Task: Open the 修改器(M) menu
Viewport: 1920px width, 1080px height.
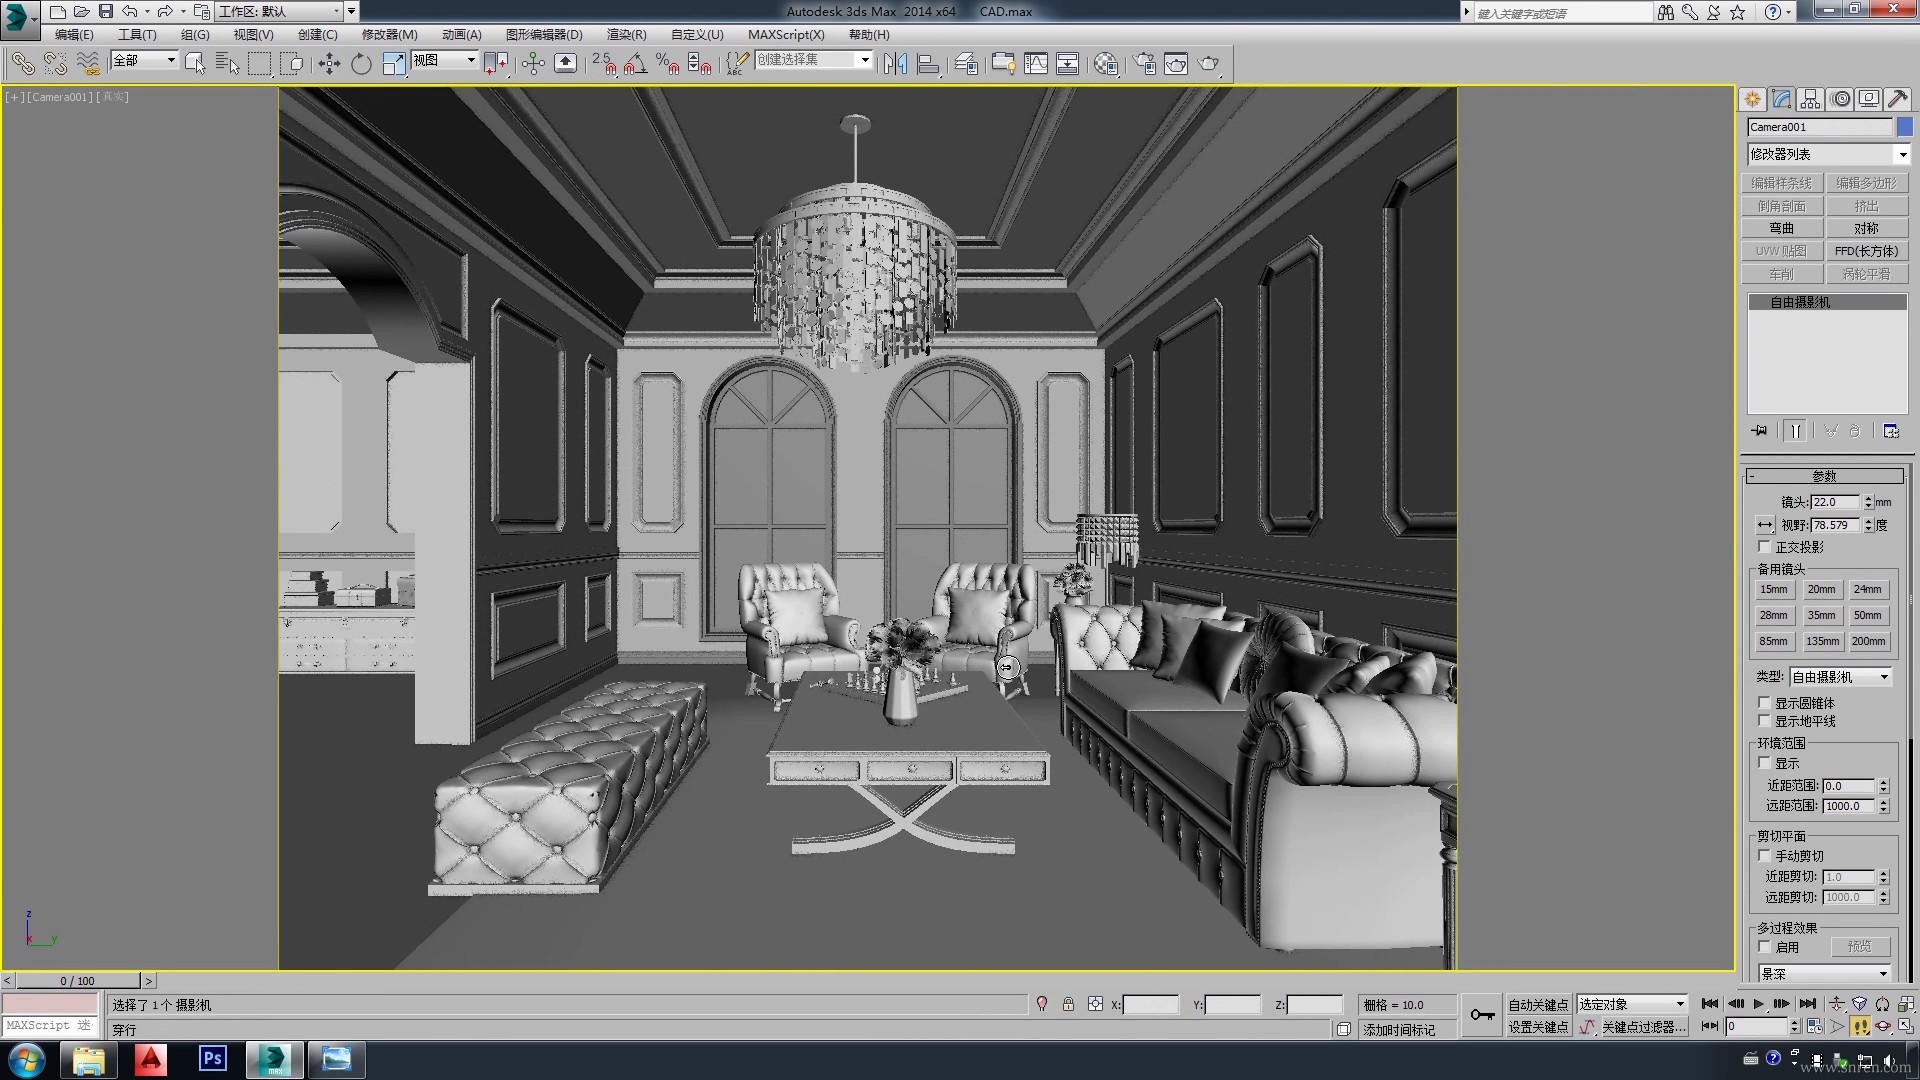Action: (x=389, y=34)
